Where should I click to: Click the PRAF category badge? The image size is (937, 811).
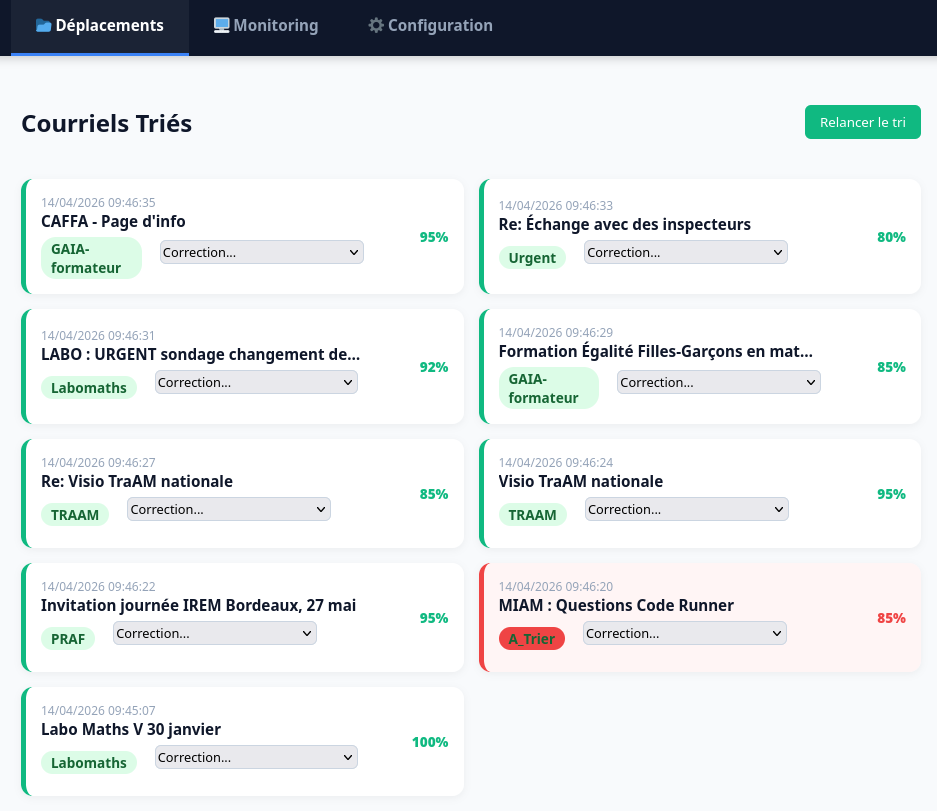coord(68,639)
